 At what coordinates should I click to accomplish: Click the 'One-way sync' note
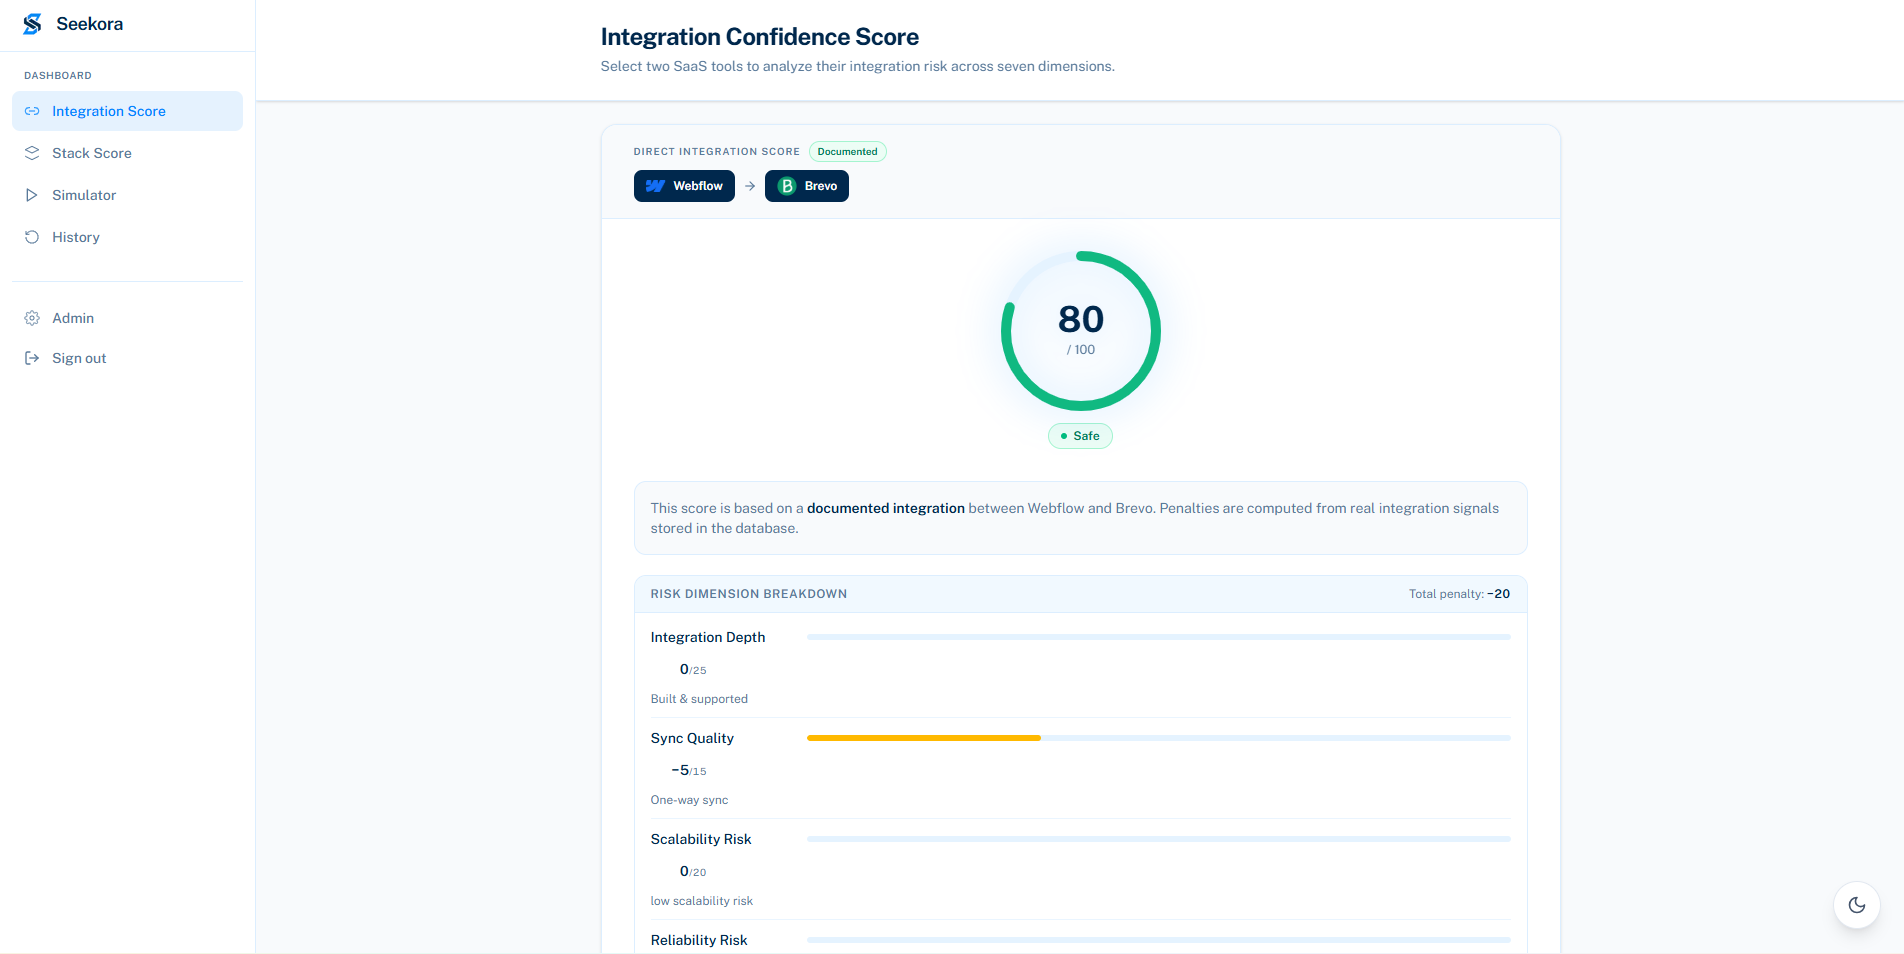(x=689, y=800)
